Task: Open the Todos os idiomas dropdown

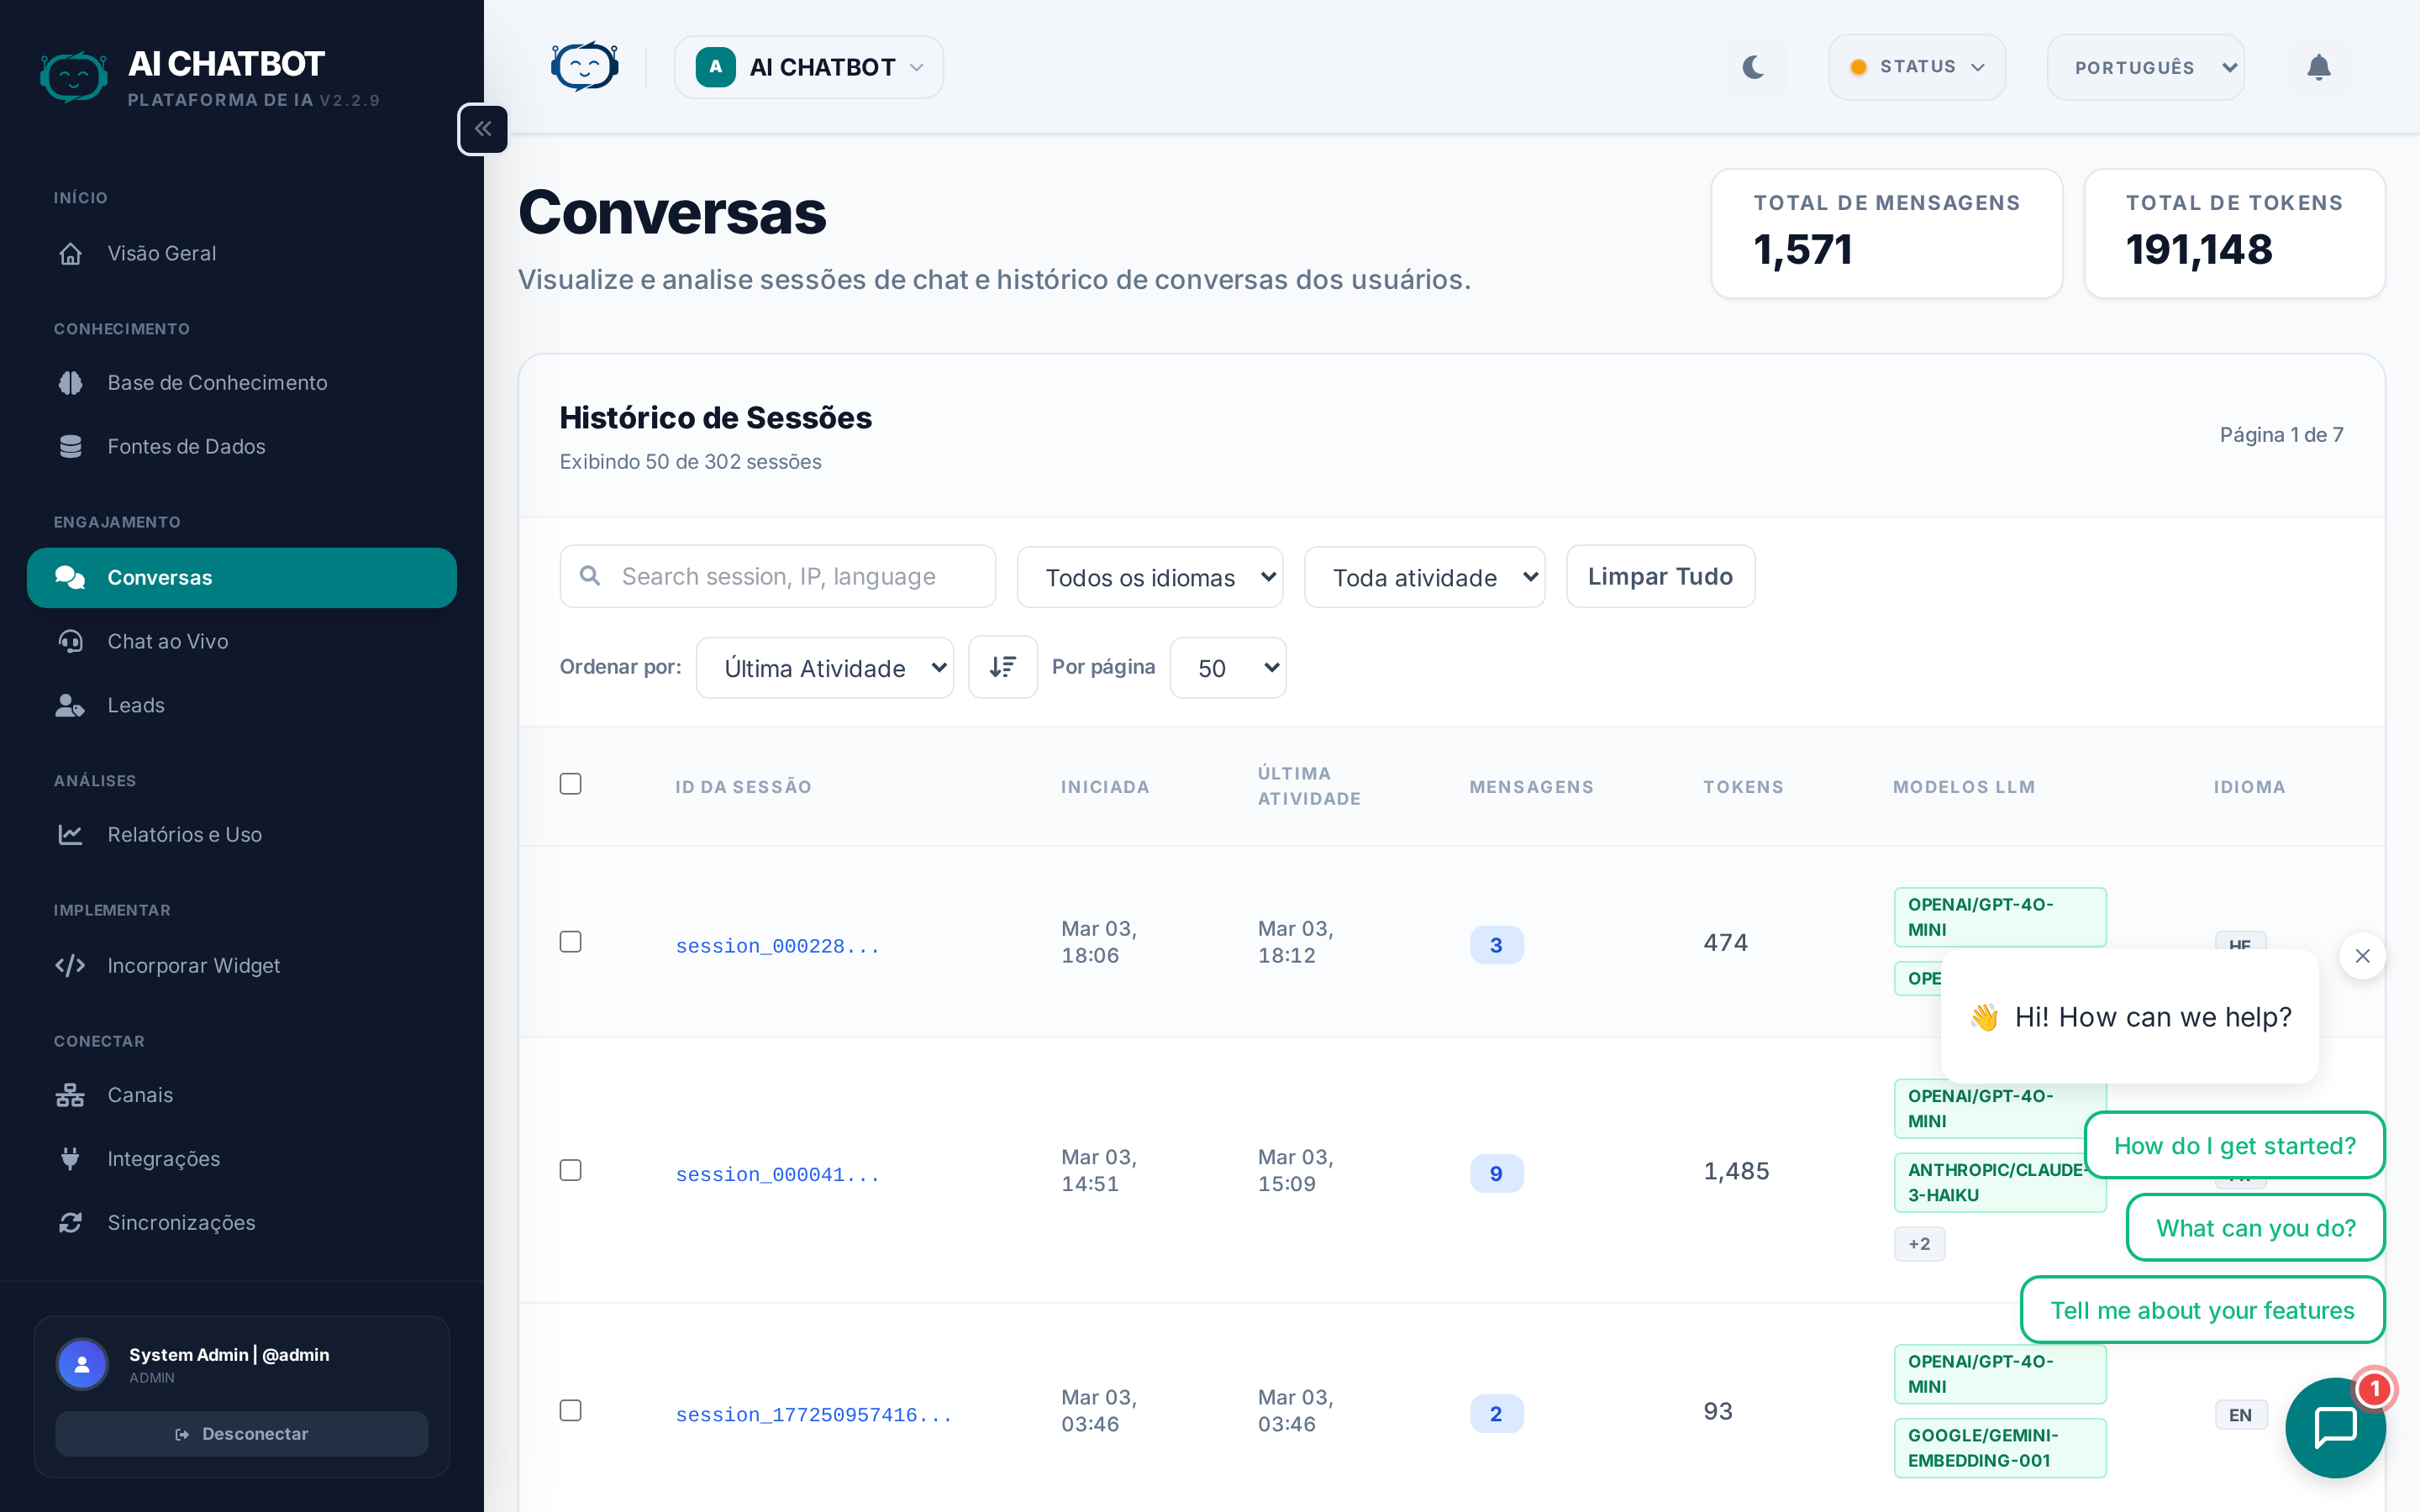Action: coord(1149,577)
